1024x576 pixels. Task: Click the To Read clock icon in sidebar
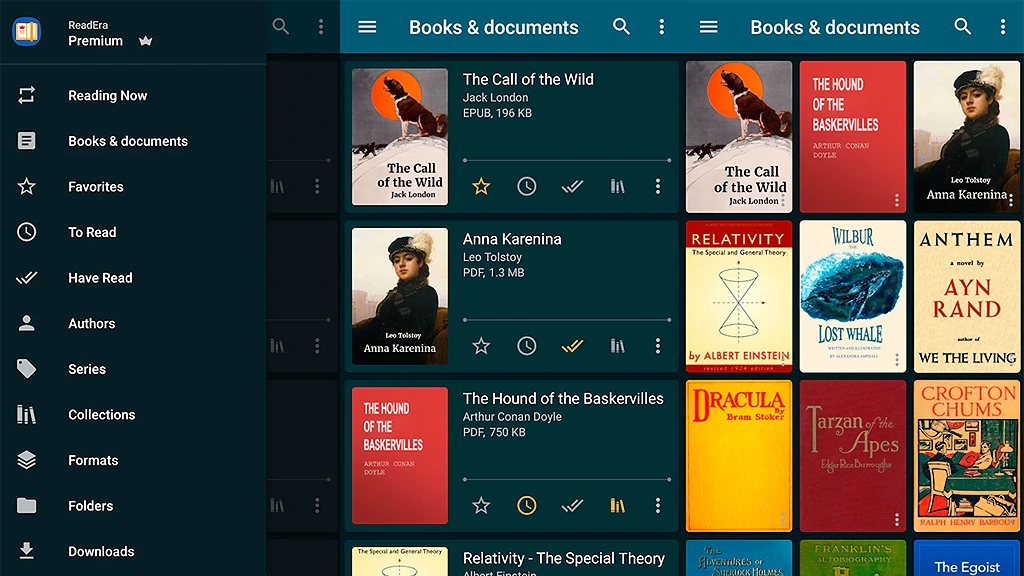(x=27, y=232)
